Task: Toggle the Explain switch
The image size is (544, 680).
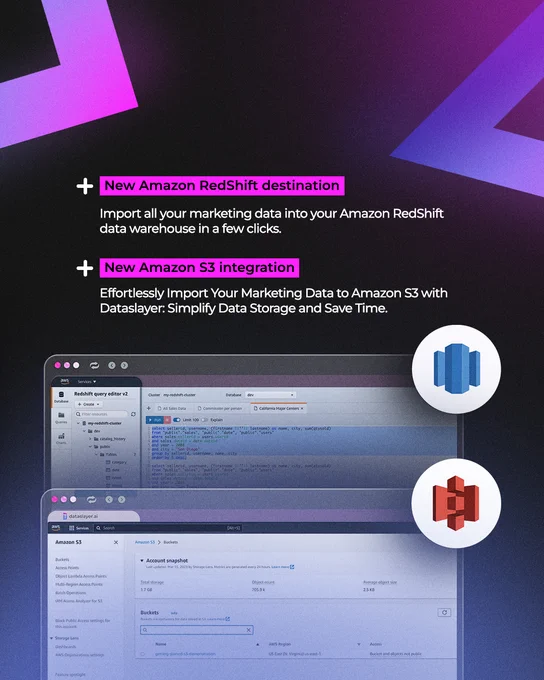Action: (x=205, y=420)
